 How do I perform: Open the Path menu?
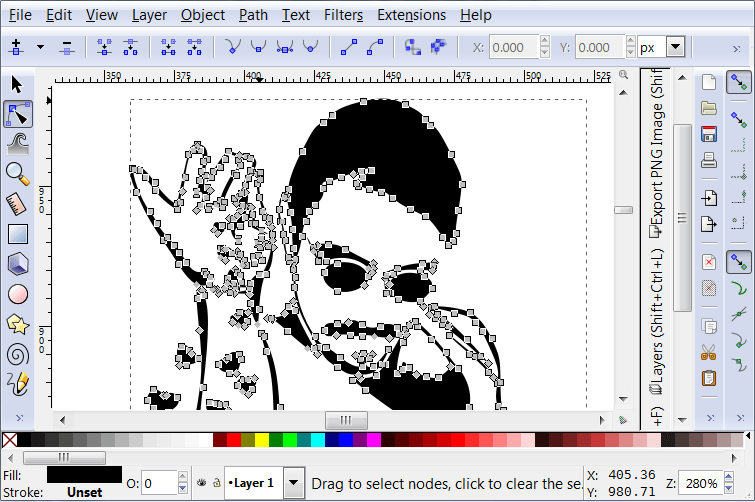point(253,15)
